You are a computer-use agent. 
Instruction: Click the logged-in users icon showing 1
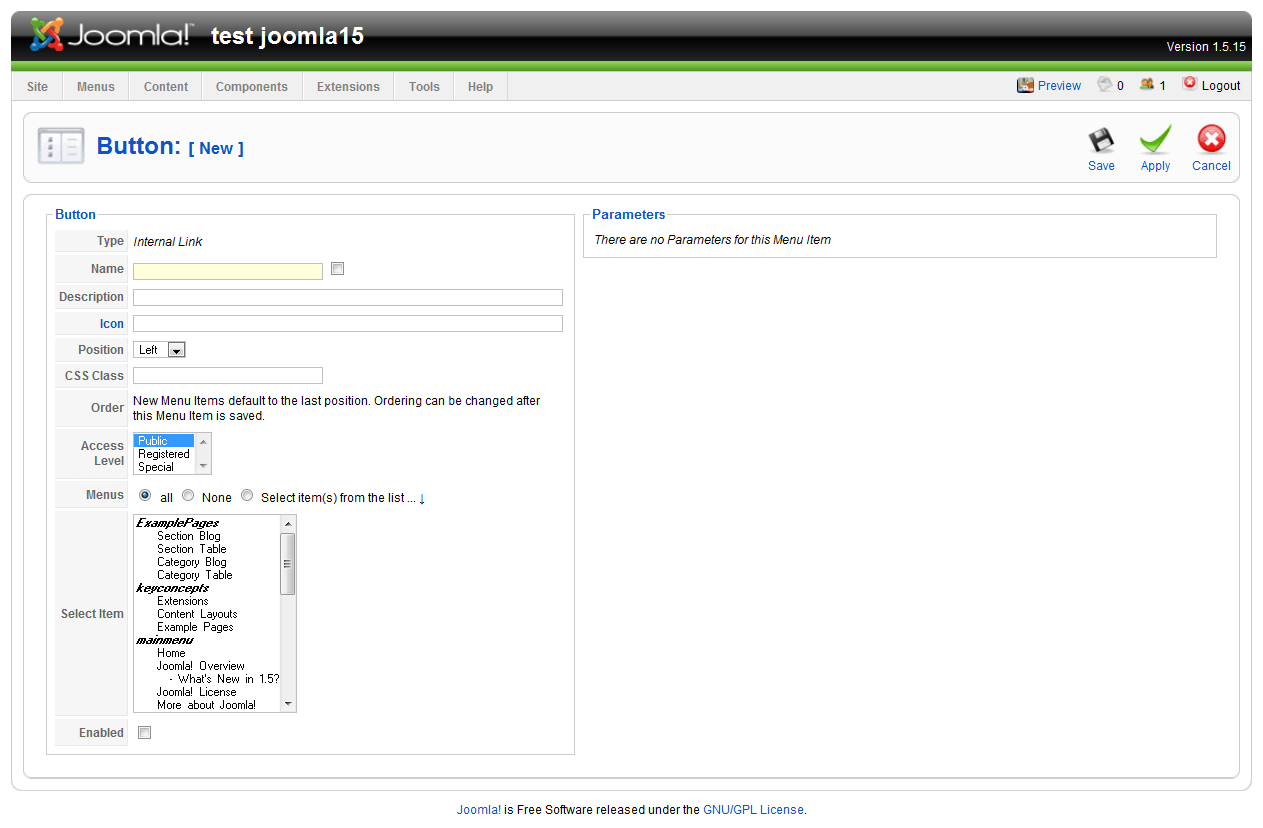tap(1147, 85)
